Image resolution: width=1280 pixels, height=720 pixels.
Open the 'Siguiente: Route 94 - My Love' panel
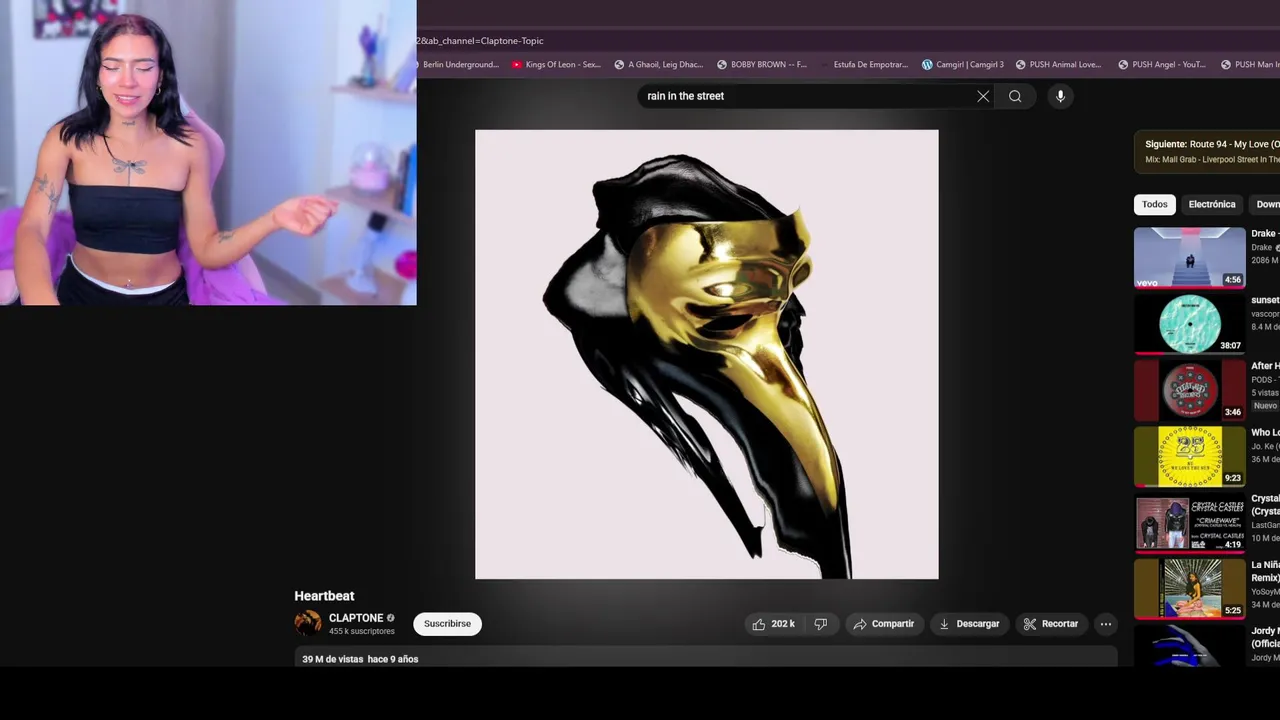[x=1207, y=151]
